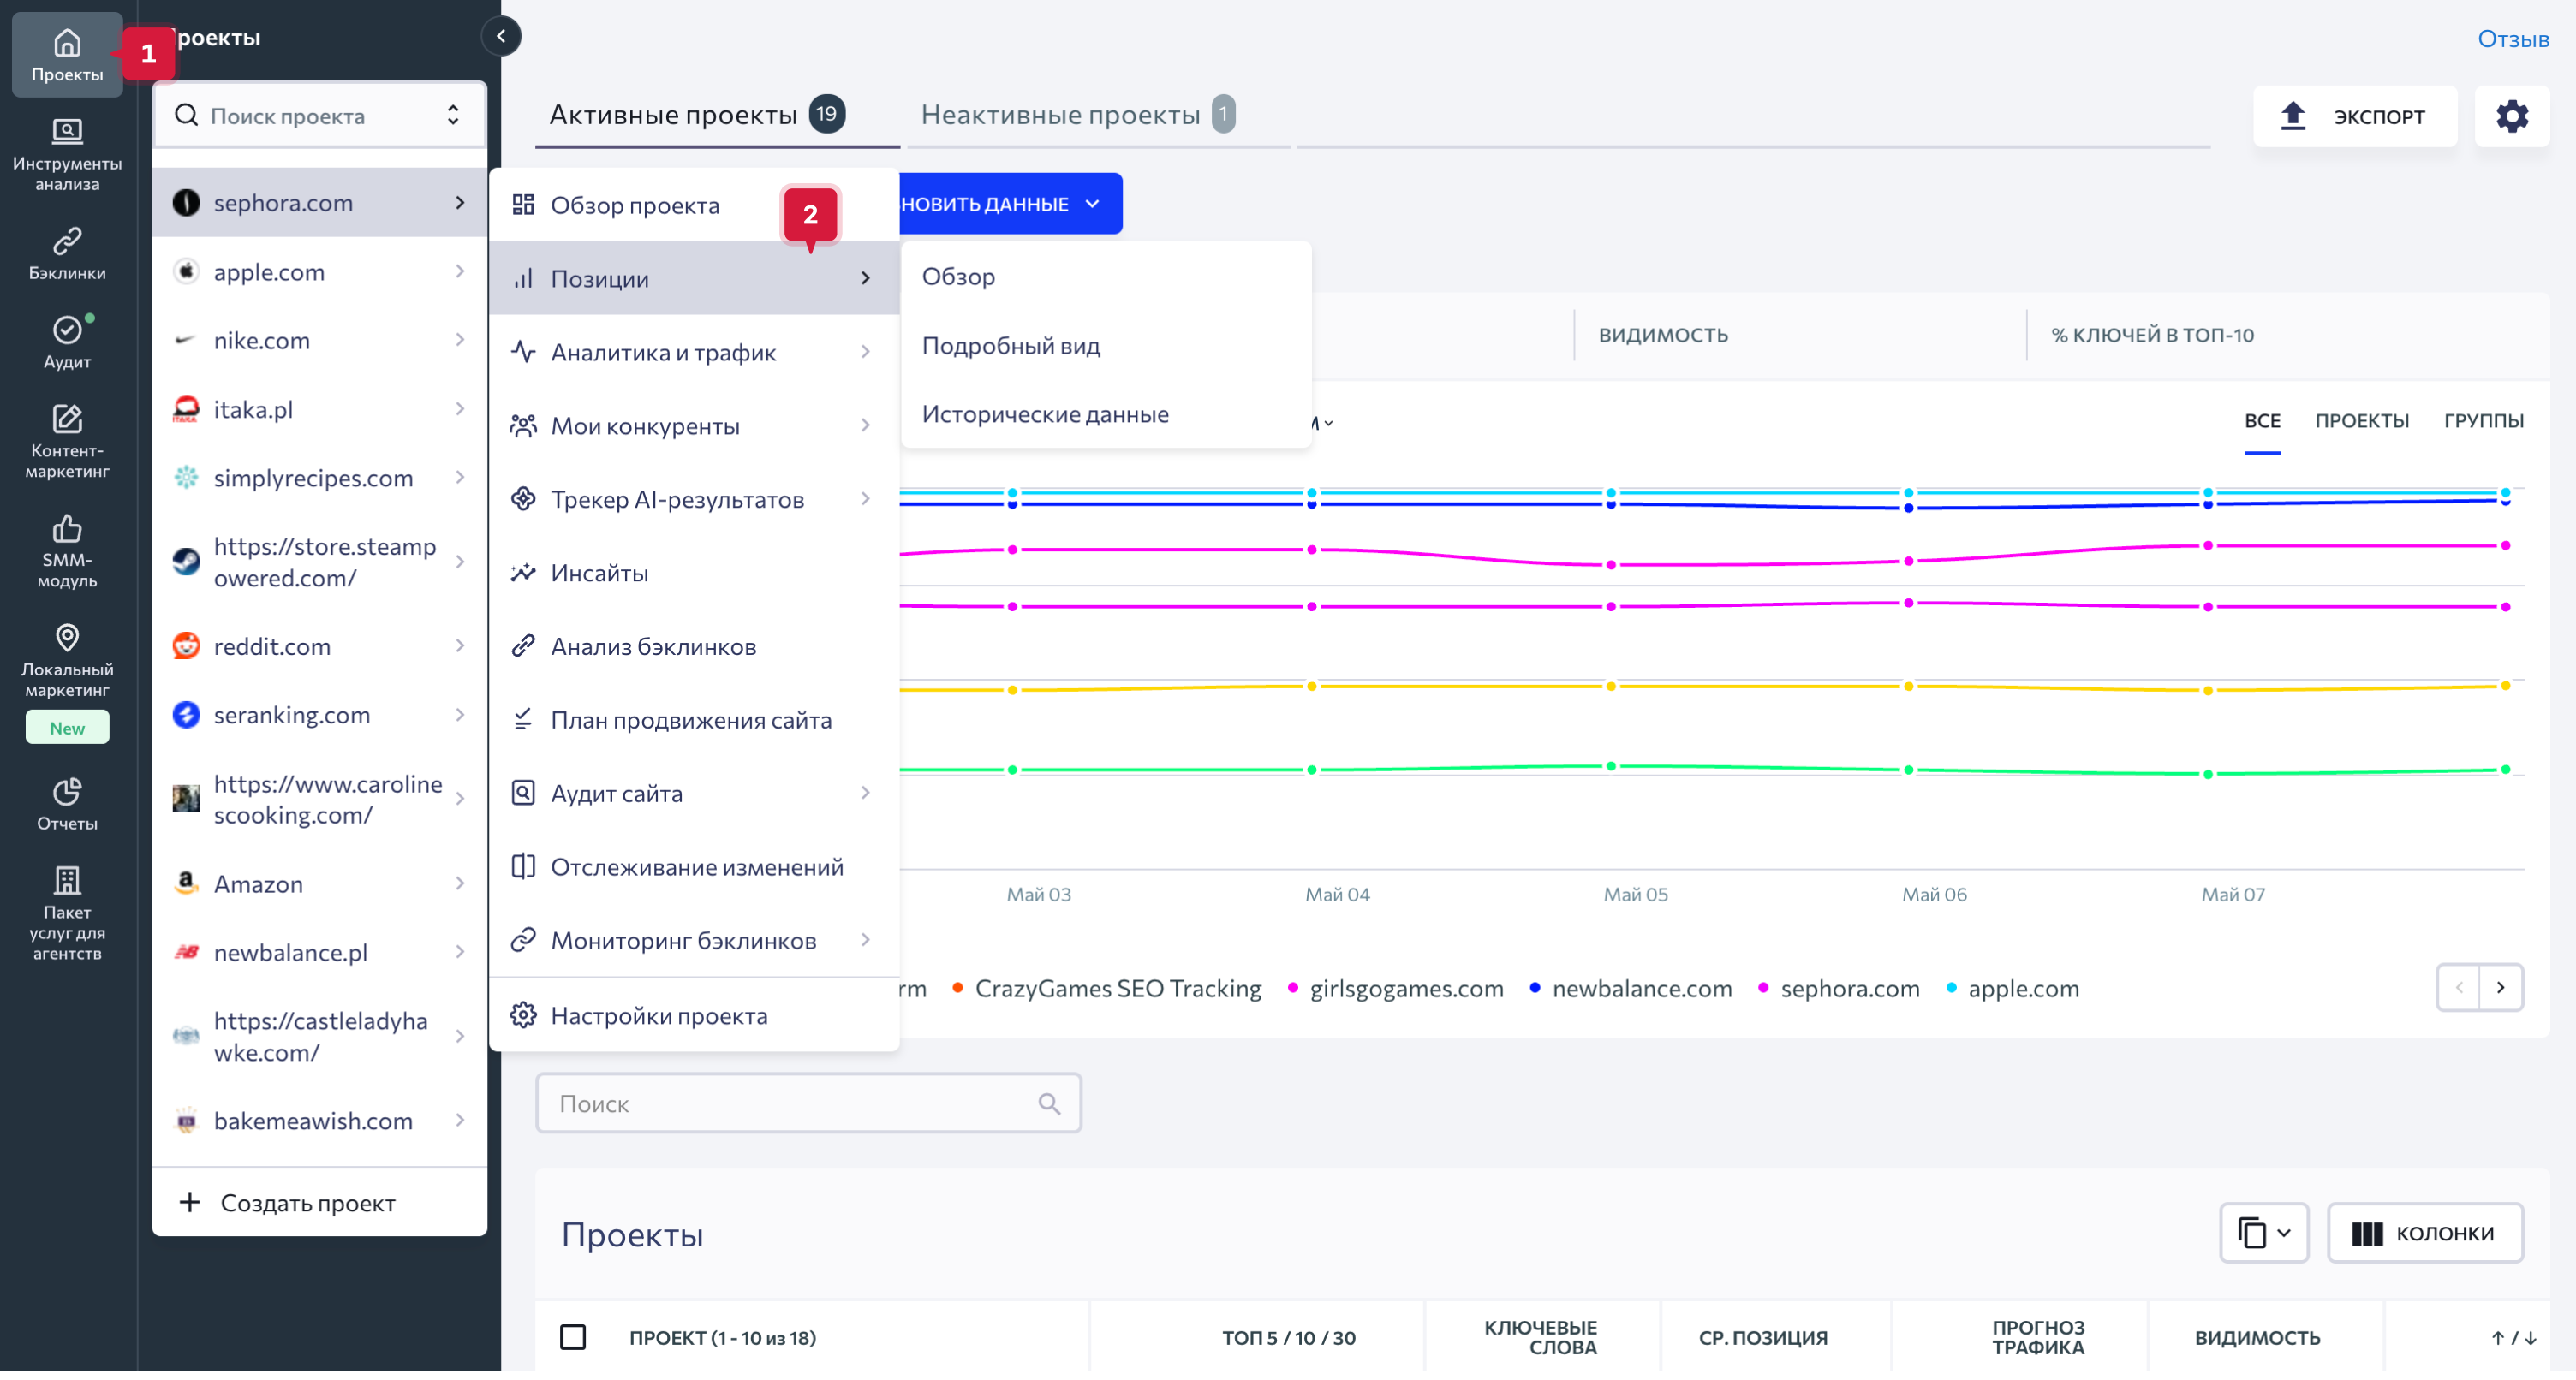The width and height of the screenshot is (2576, 1380).
Task: Click the Инсайты sparkle icon
Action: [x=523, y=572]
